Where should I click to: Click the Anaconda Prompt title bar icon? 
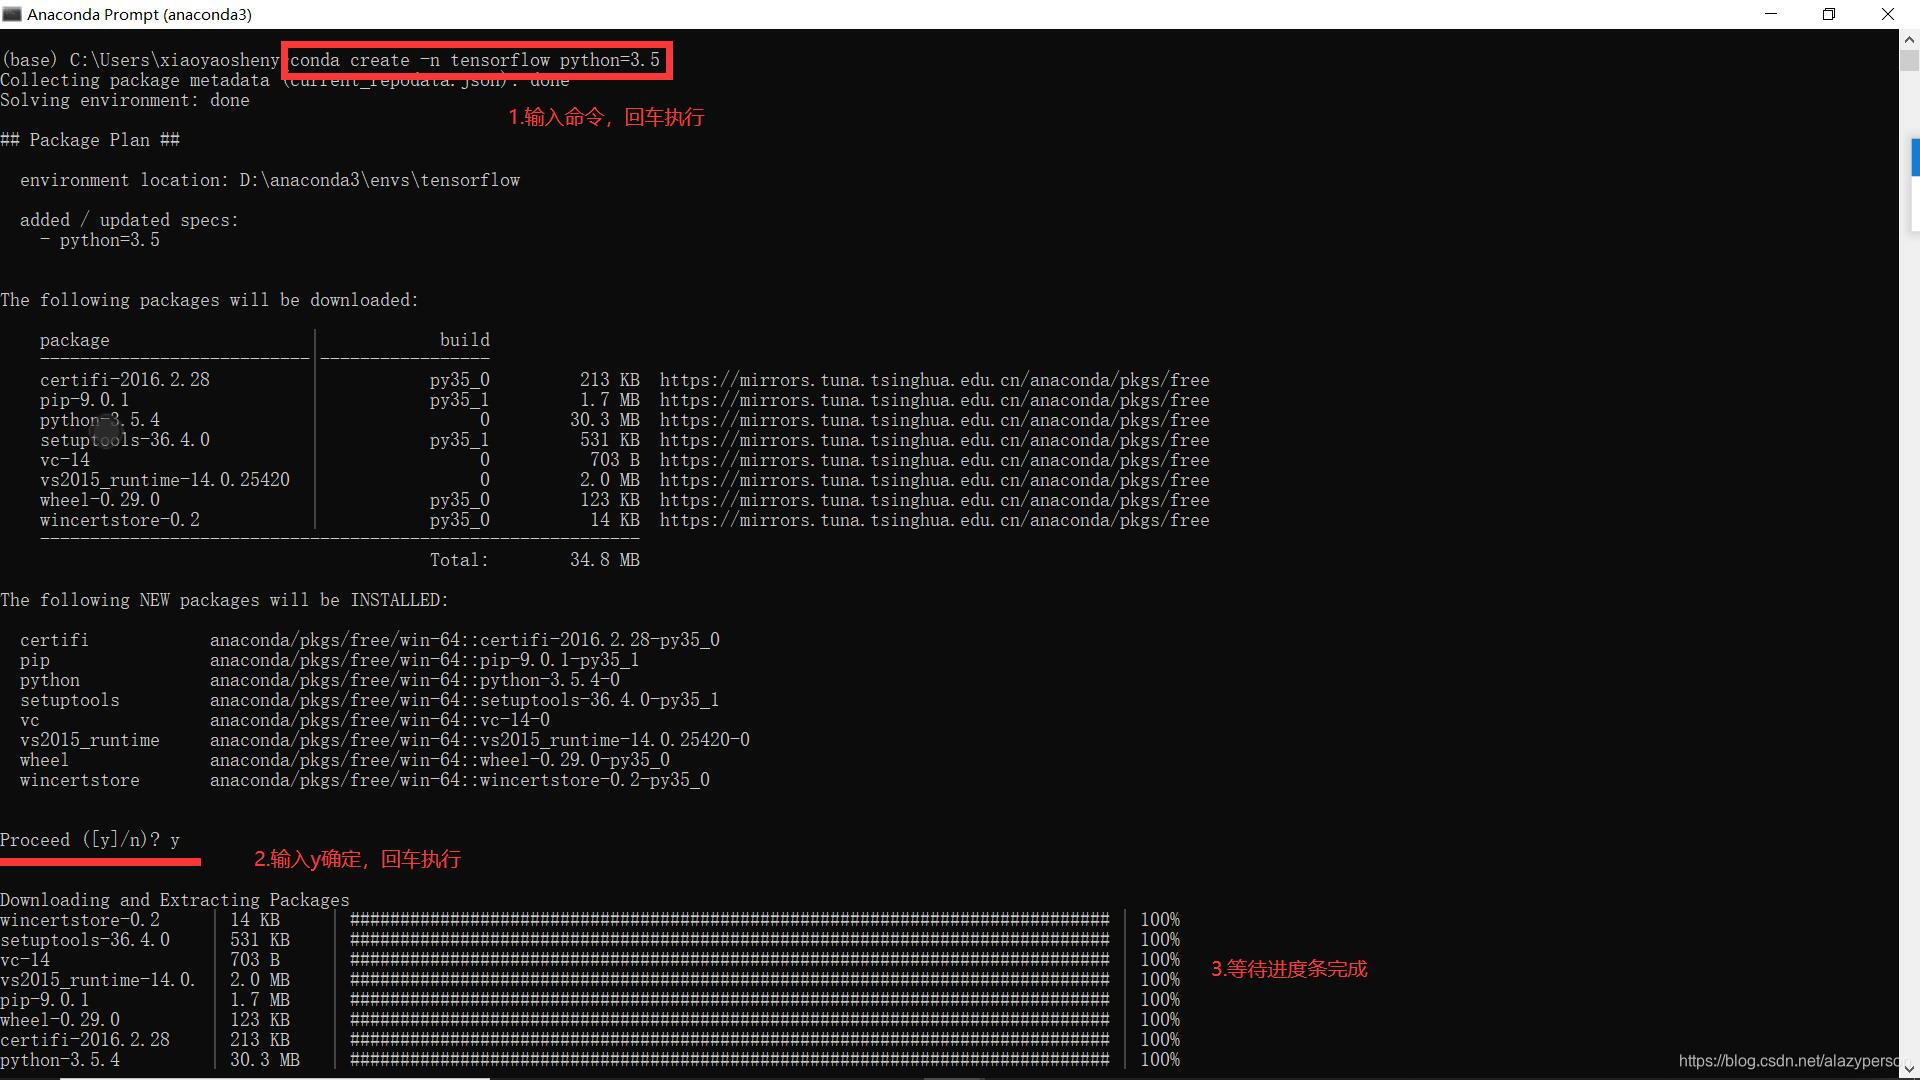12,14
